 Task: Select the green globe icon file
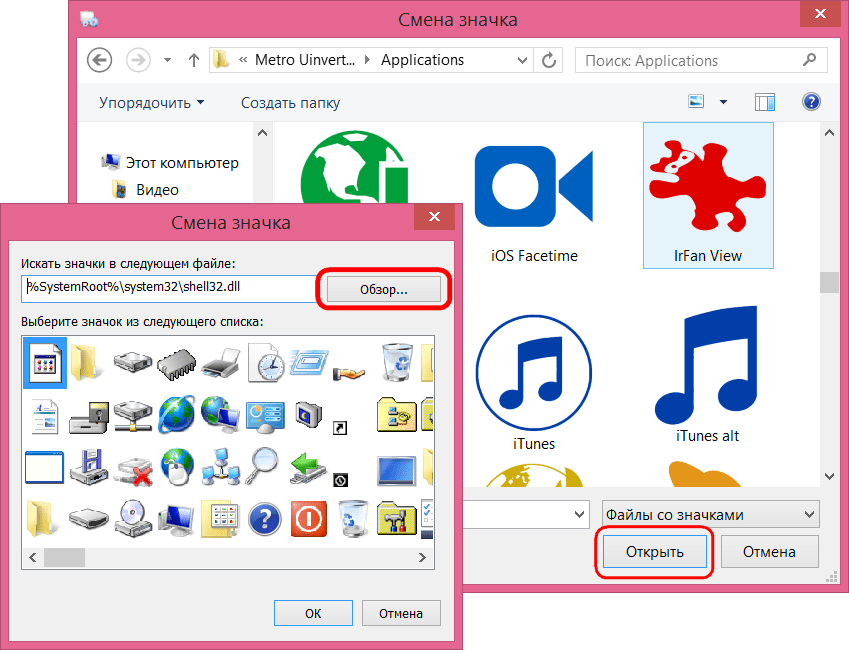tap(354, 167)
